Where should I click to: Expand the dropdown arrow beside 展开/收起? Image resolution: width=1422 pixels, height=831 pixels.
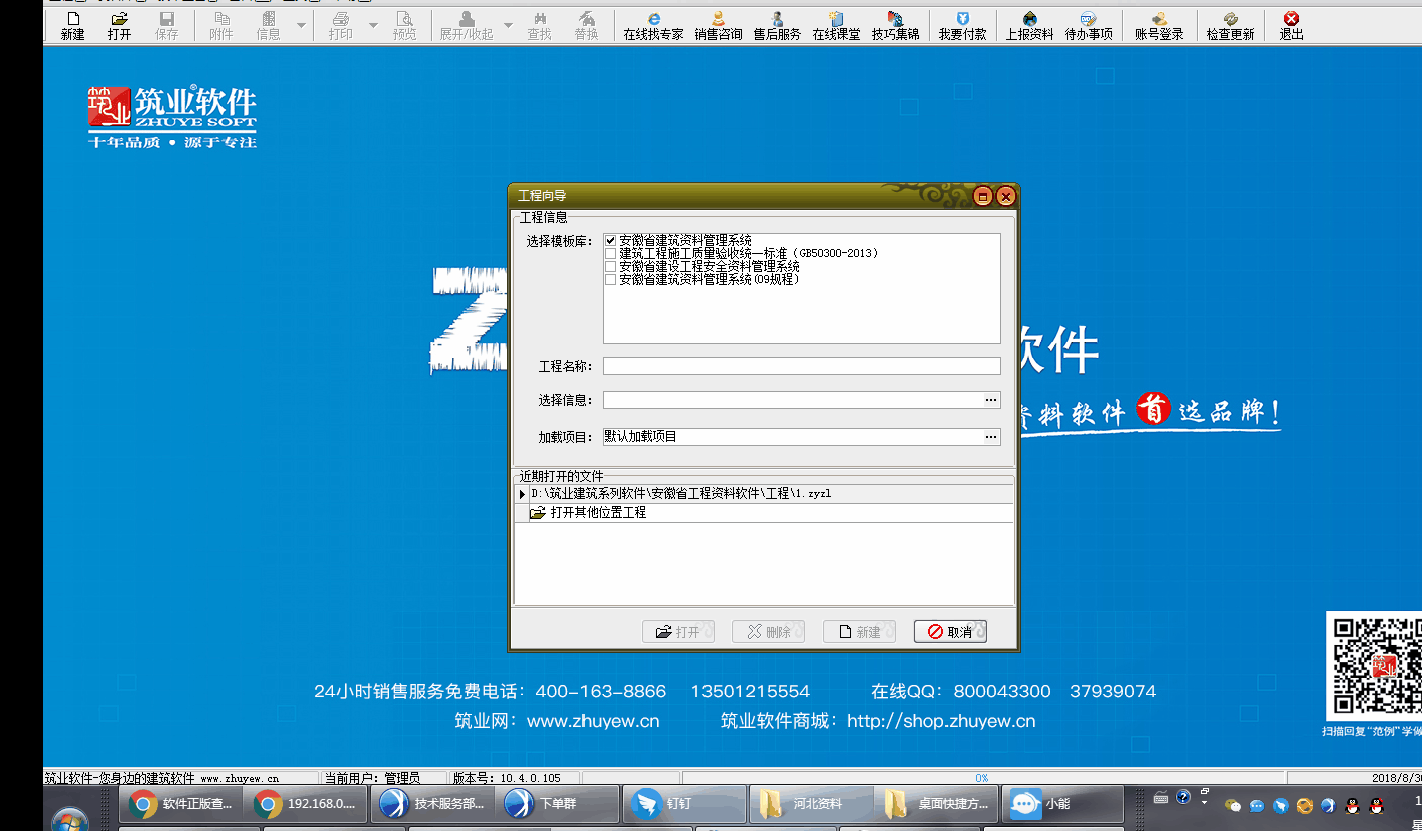click(x=508, y=25)
